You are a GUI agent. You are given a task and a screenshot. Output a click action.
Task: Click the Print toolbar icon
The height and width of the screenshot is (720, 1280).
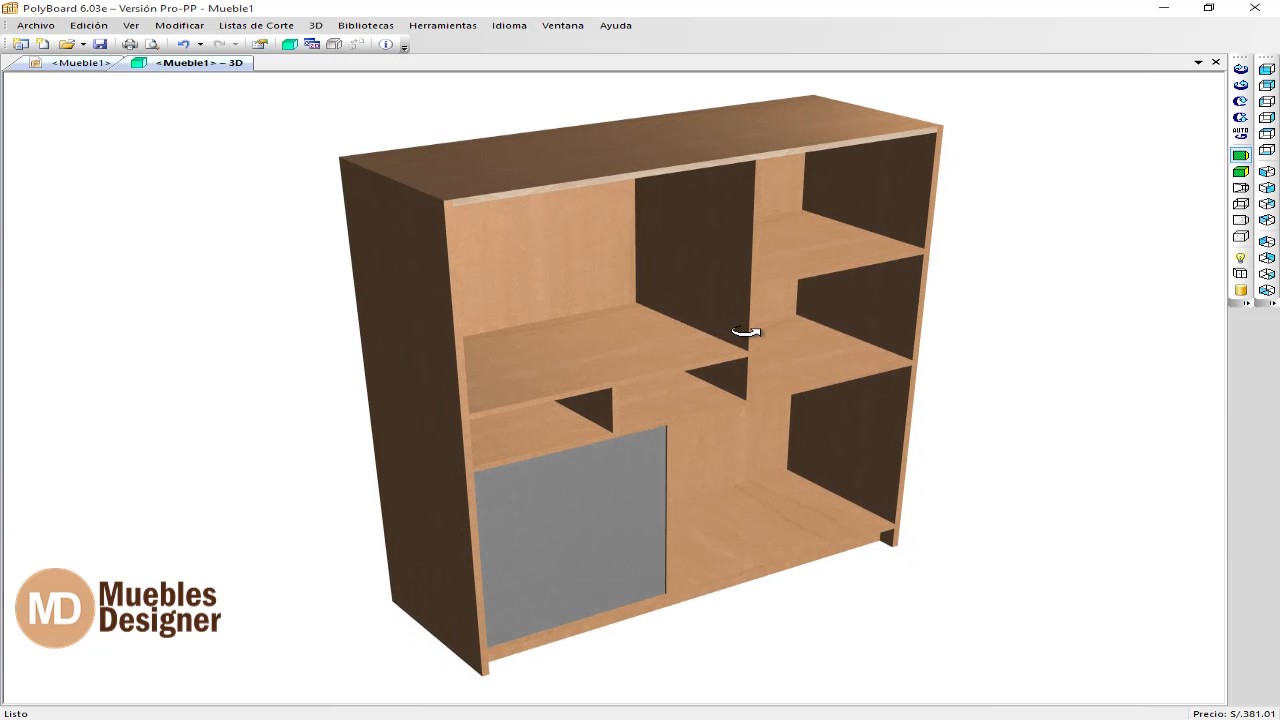130,44
